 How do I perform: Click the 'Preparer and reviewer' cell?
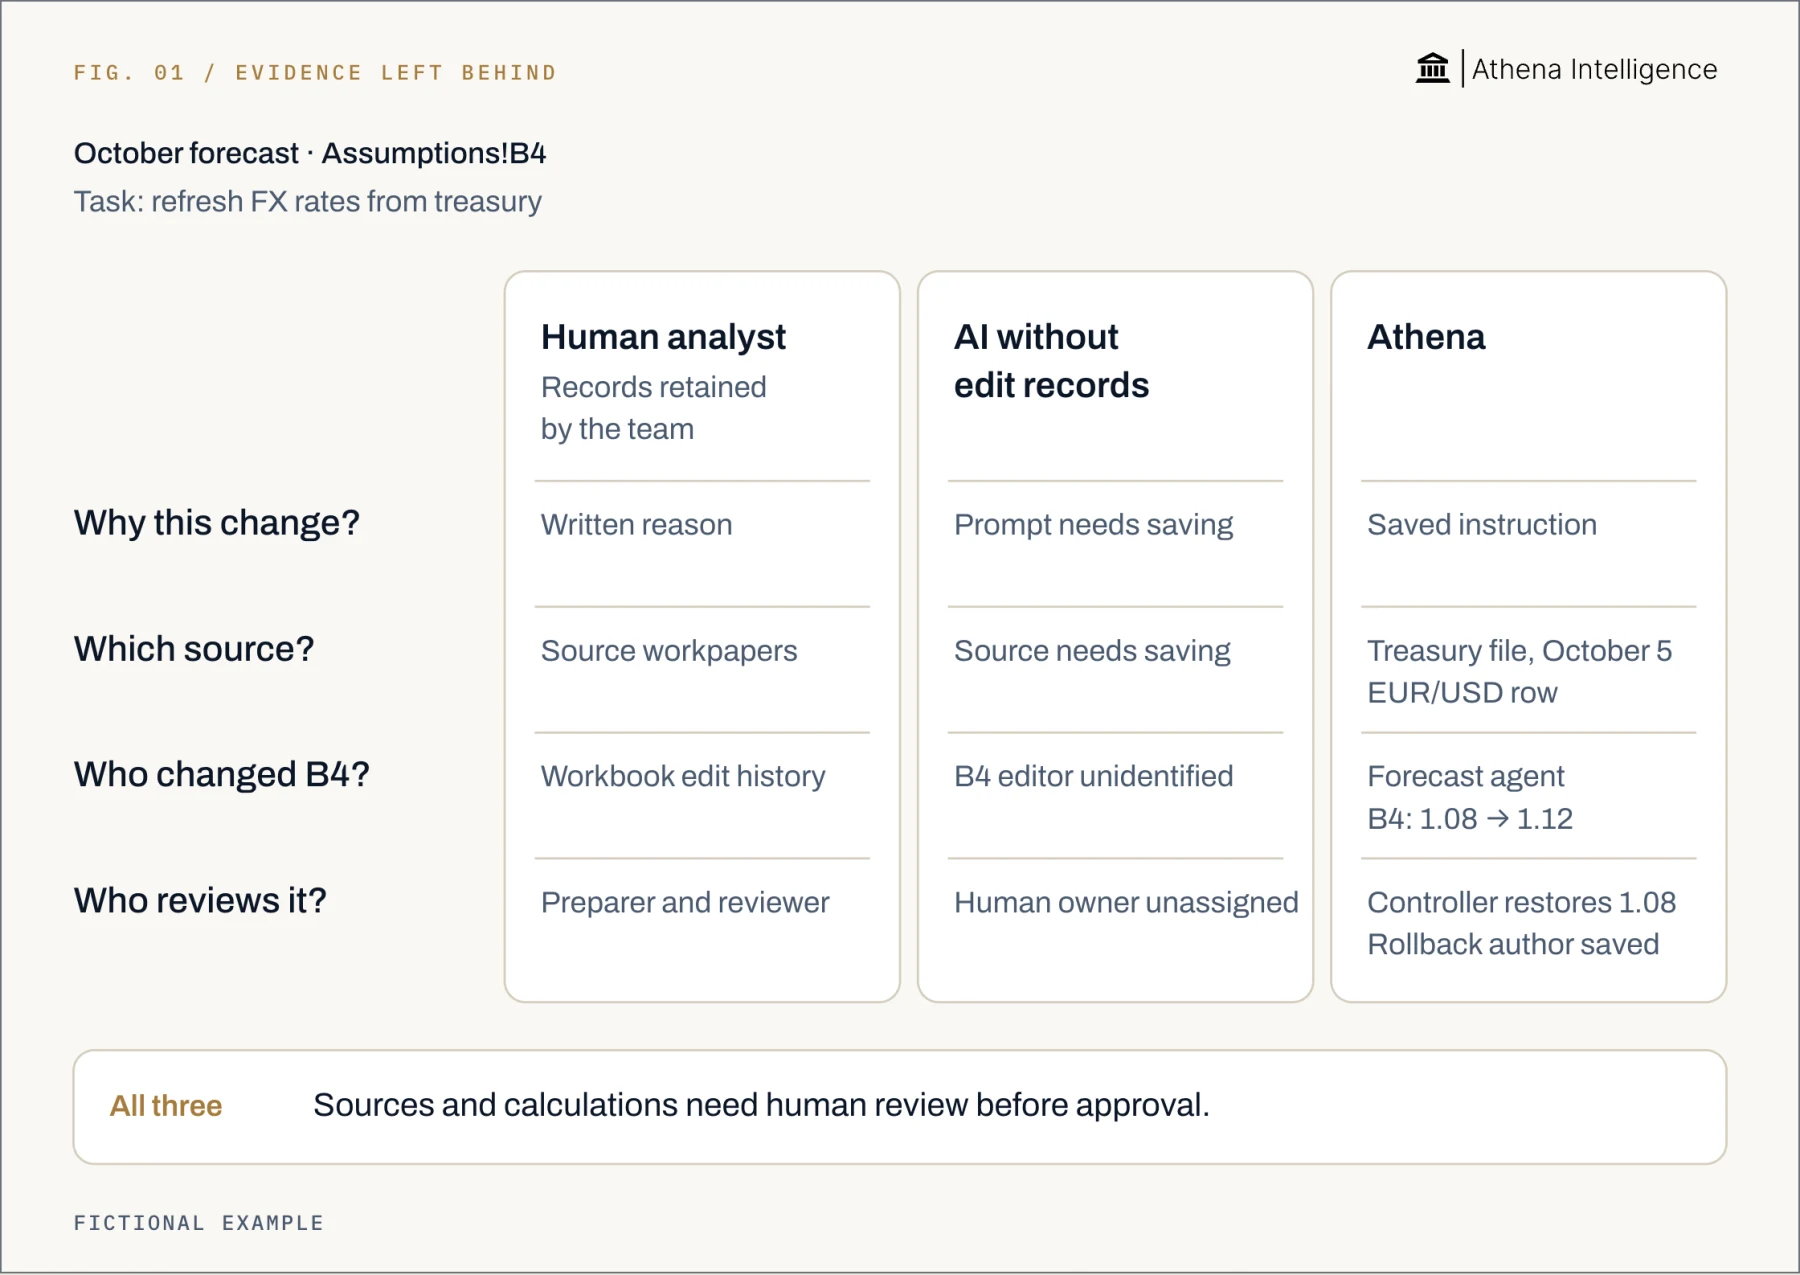click(x=685, y=903)
